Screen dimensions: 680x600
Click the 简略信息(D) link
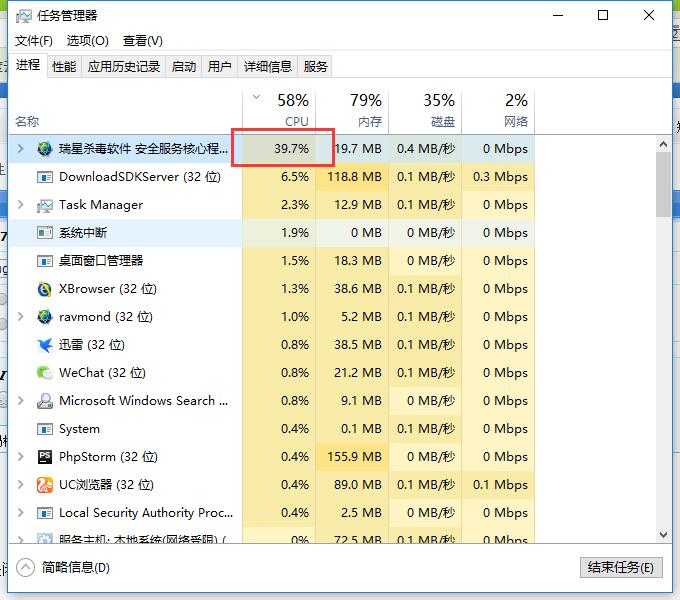tap(76, 567)
